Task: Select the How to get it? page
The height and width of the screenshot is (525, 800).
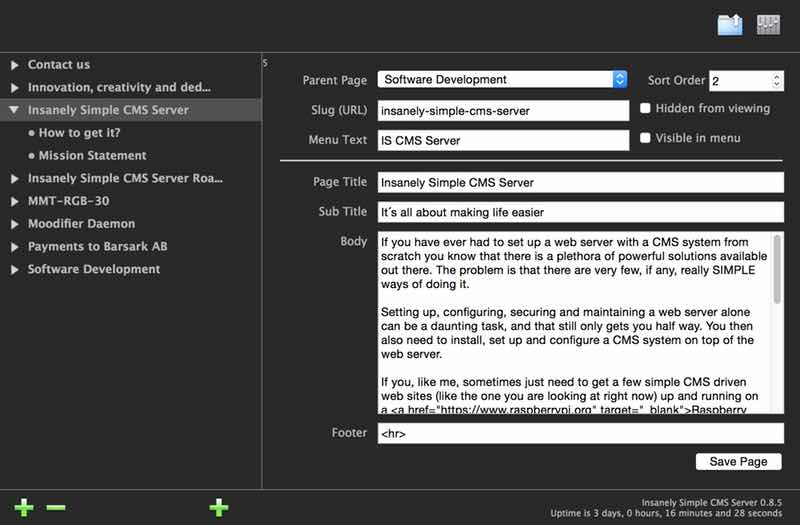Action: coord(80,133)
